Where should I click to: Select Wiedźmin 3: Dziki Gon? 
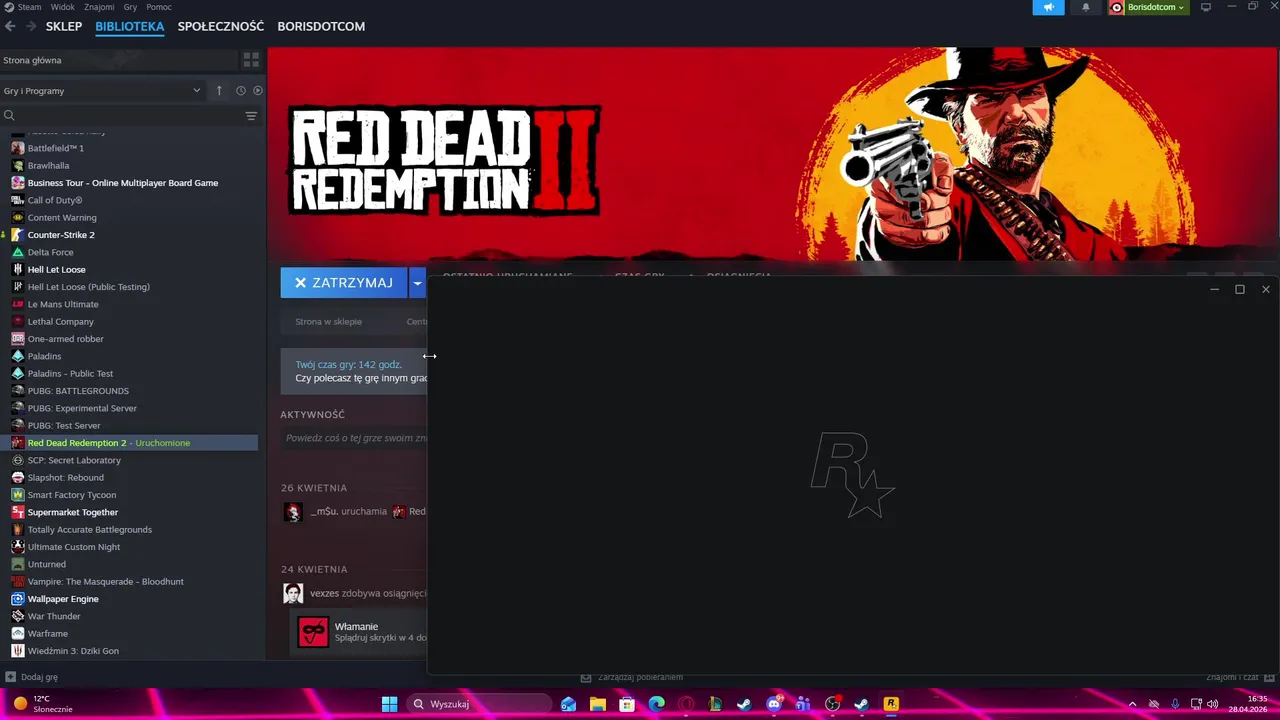tap(73, 651)
